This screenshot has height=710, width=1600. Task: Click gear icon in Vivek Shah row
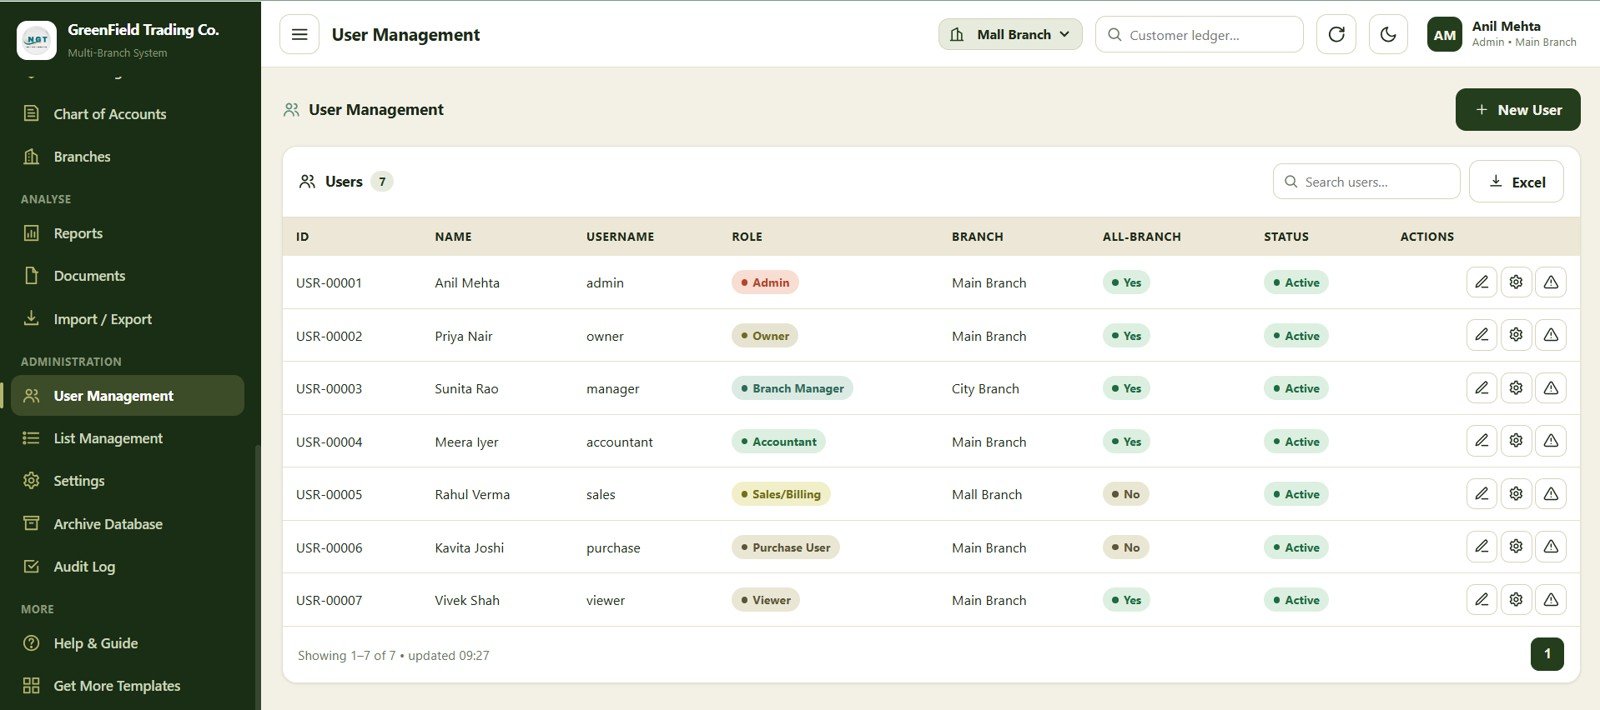click(1516, 600)
